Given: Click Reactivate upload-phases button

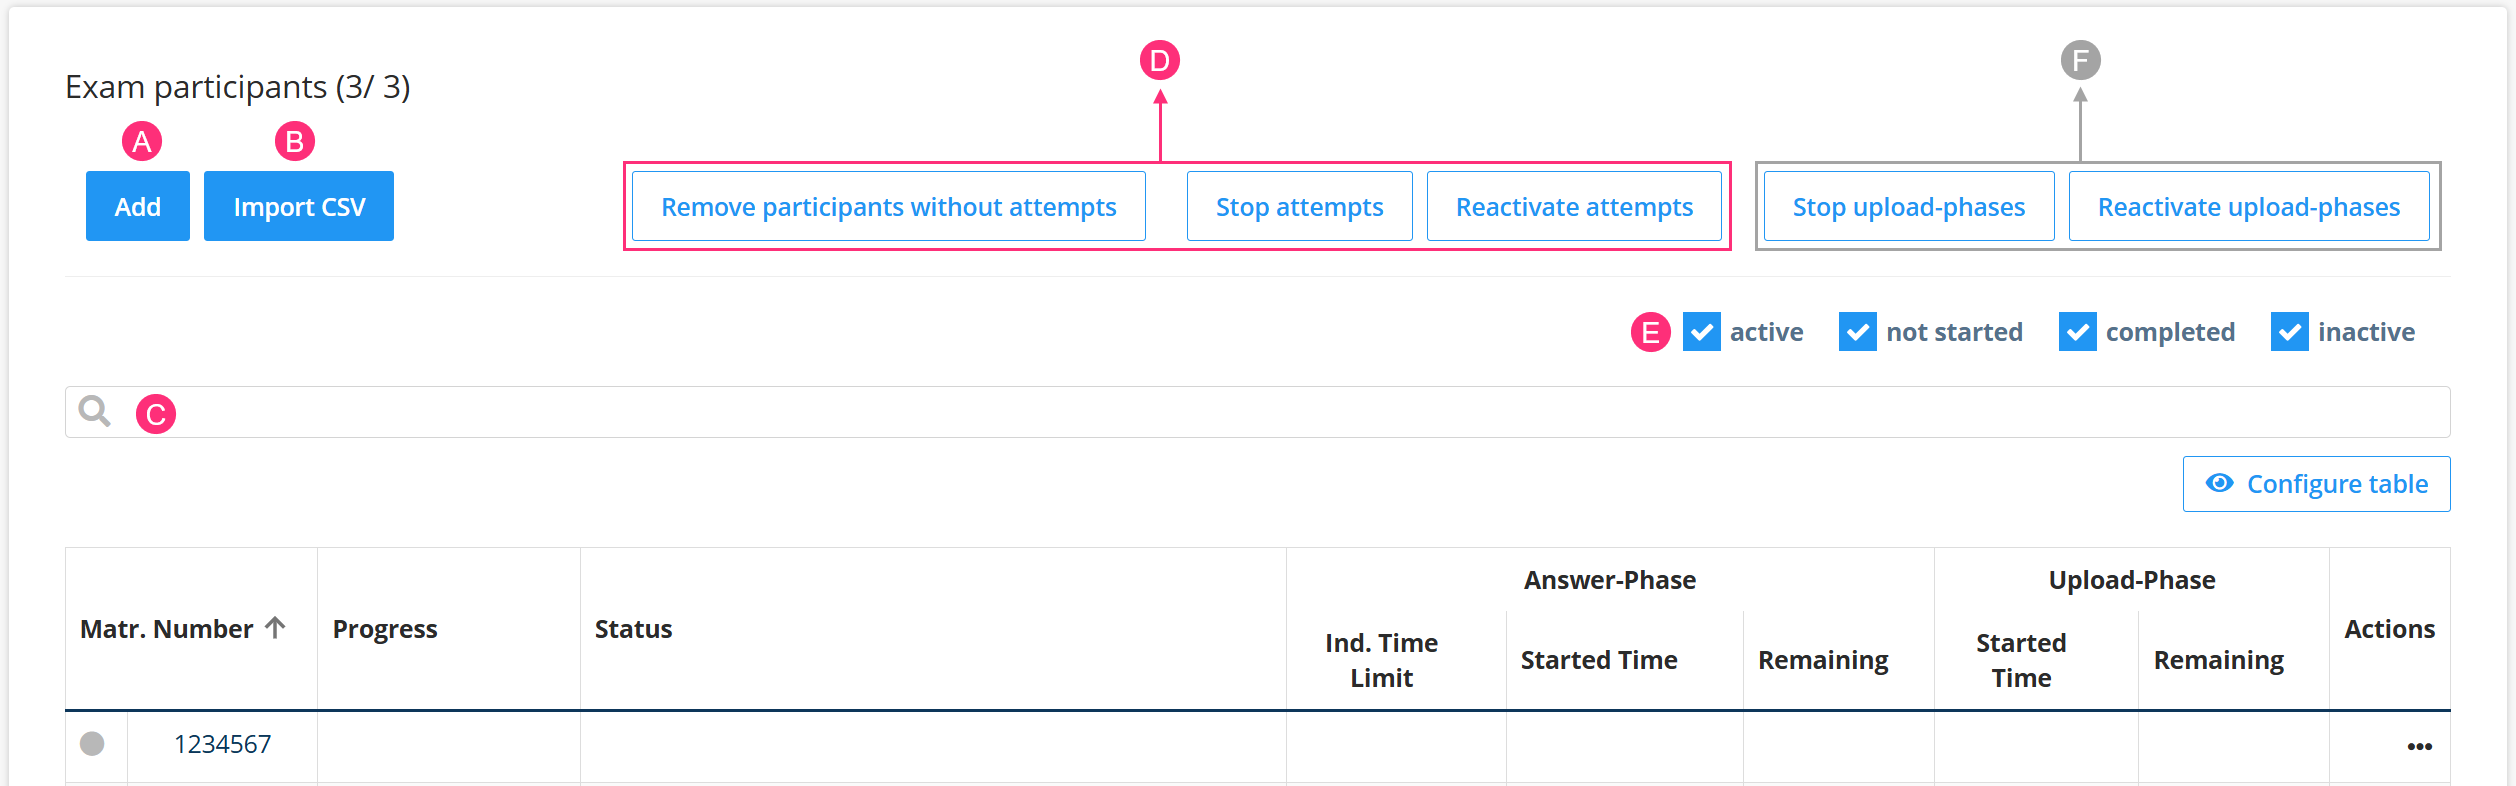Looking at the screenshot, I should [2248, 207].
